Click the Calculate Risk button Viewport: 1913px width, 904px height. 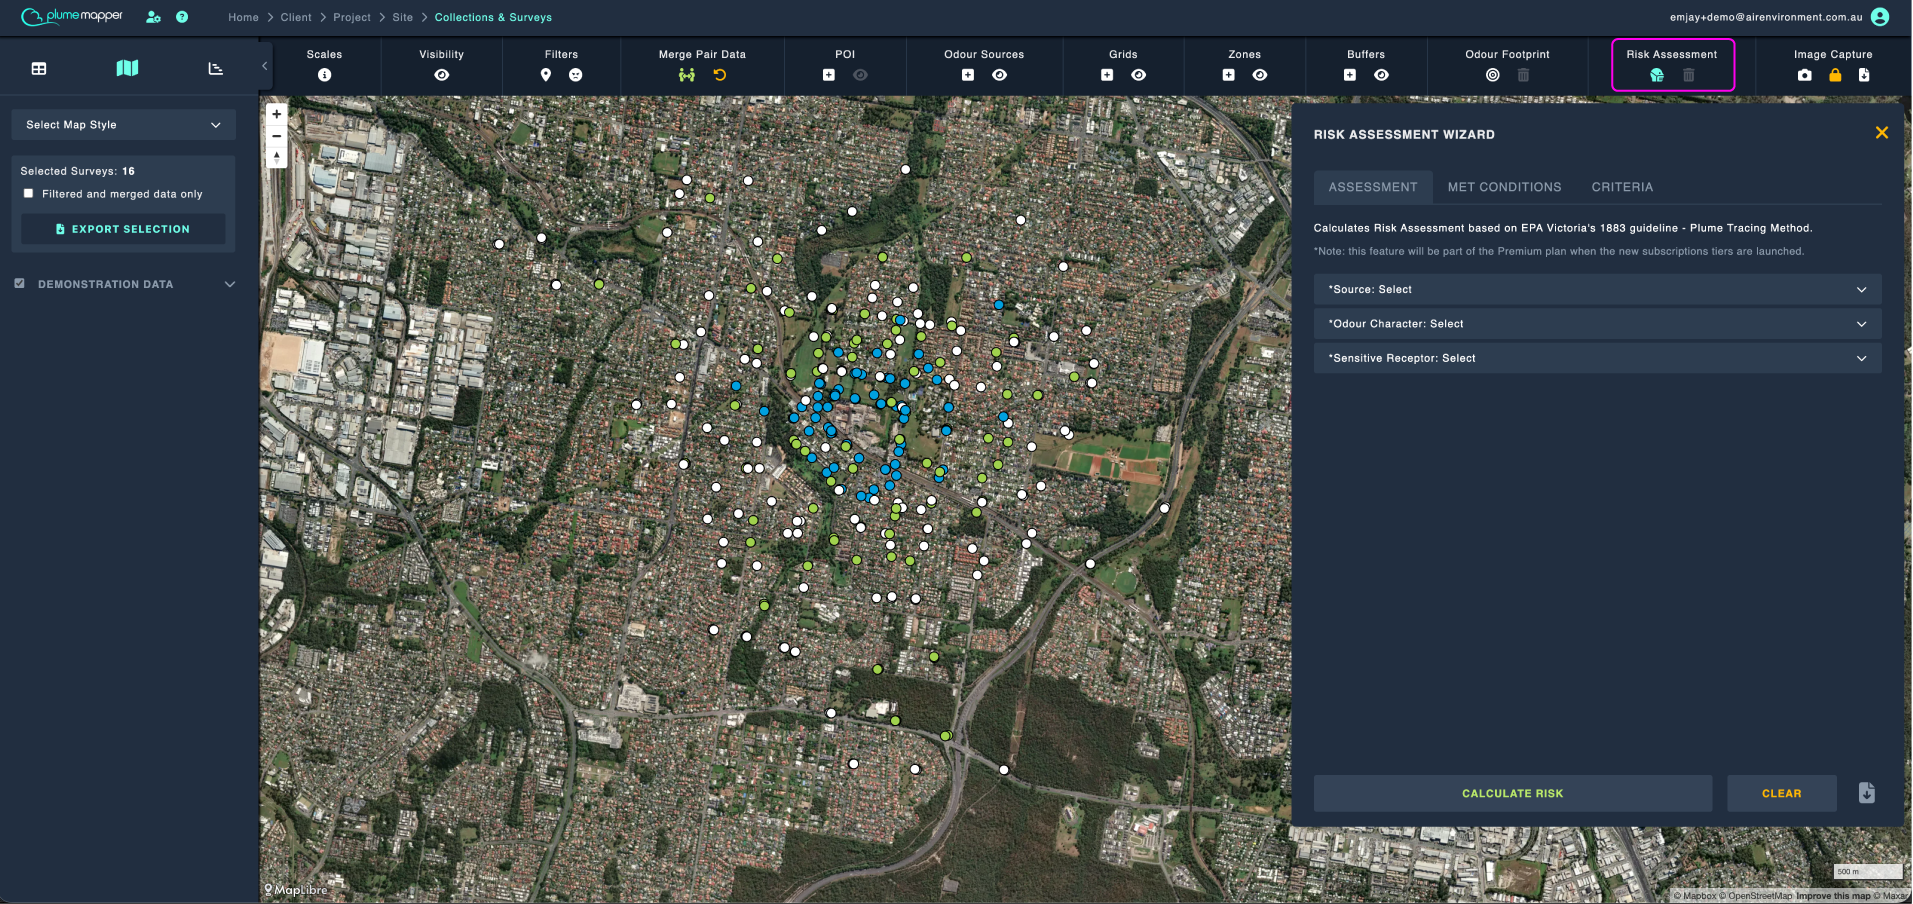(1512, 793)
